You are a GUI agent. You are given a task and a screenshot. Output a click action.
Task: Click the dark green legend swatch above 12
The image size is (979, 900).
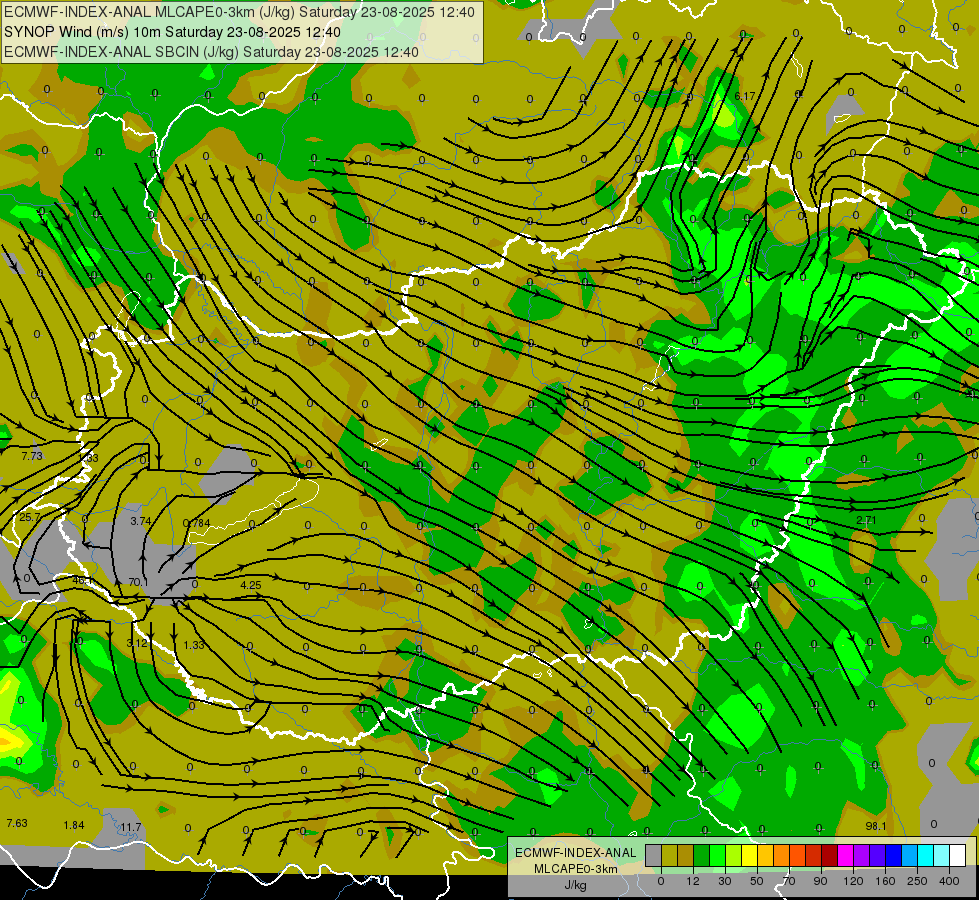[x=702, y=856]
